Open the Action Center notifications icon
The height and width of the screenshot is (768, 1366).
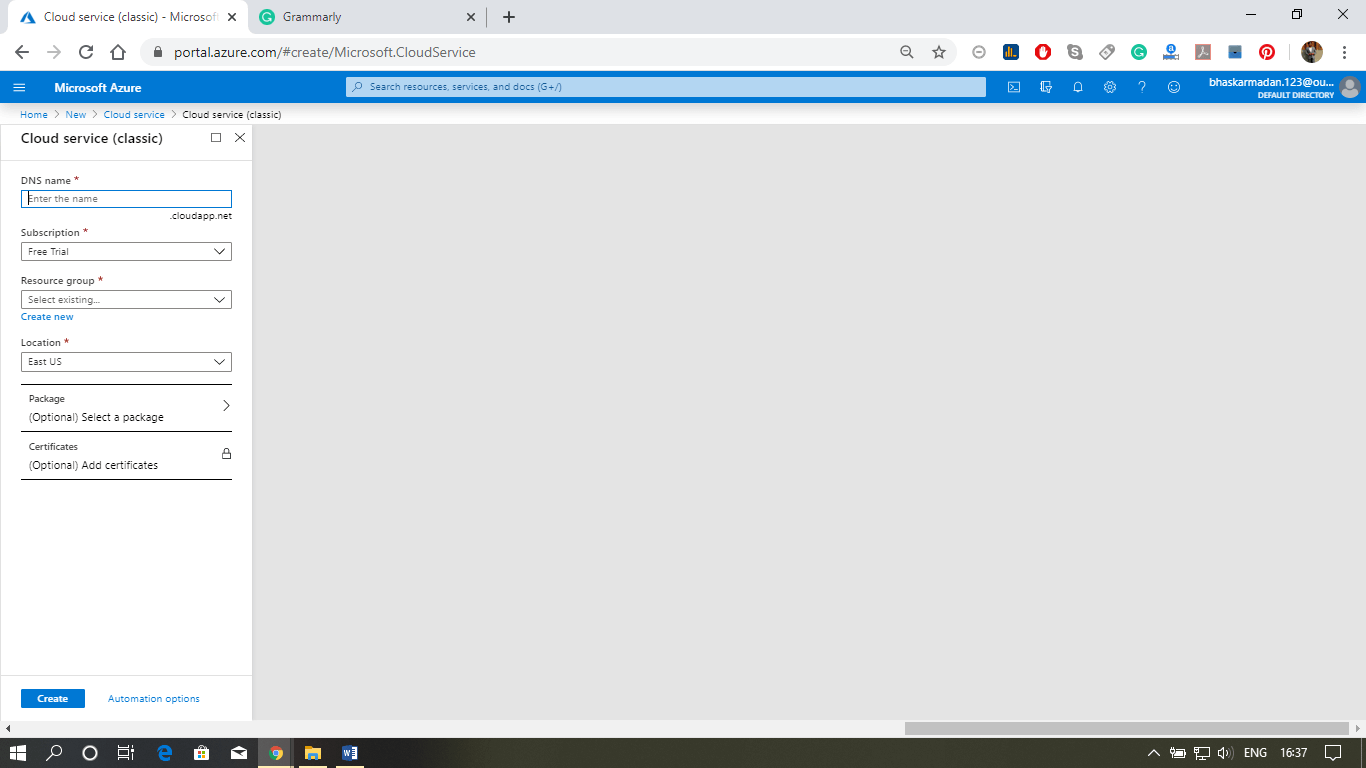(x=1332, y=753)
